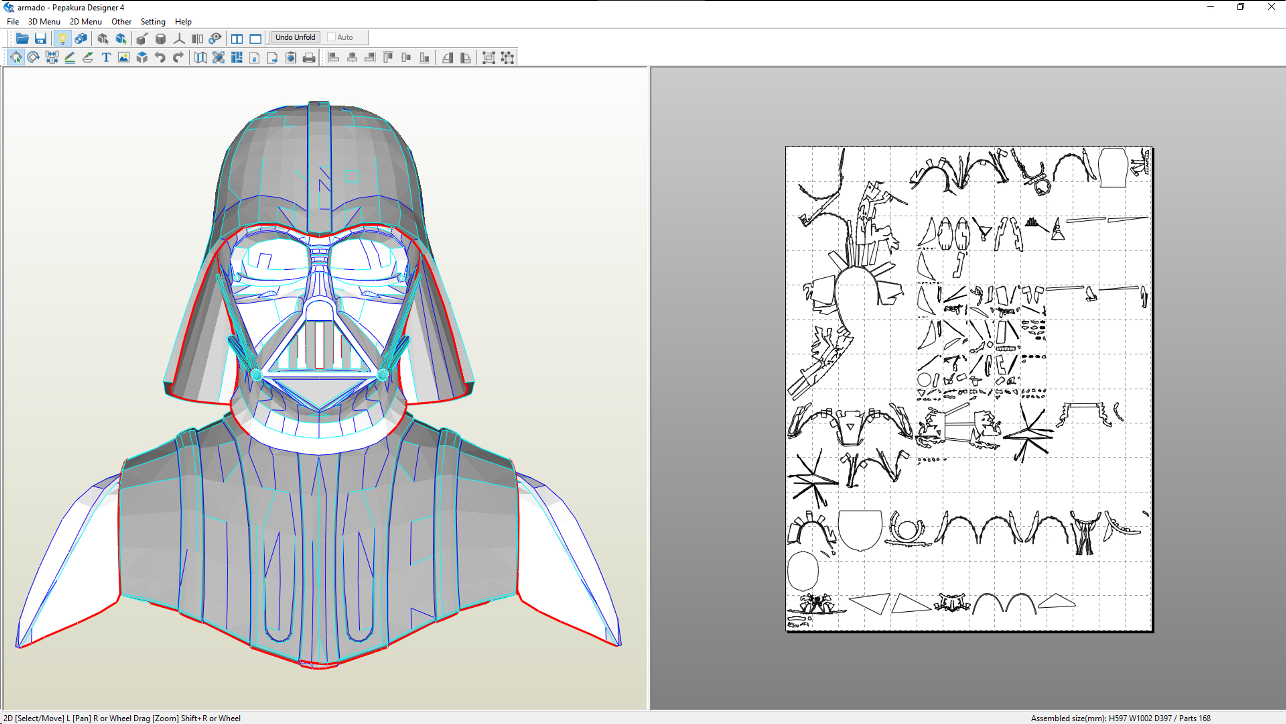Switch to split two-pane window layout
The width and height of the screenshot is (1286, 724).
(237, 38)
